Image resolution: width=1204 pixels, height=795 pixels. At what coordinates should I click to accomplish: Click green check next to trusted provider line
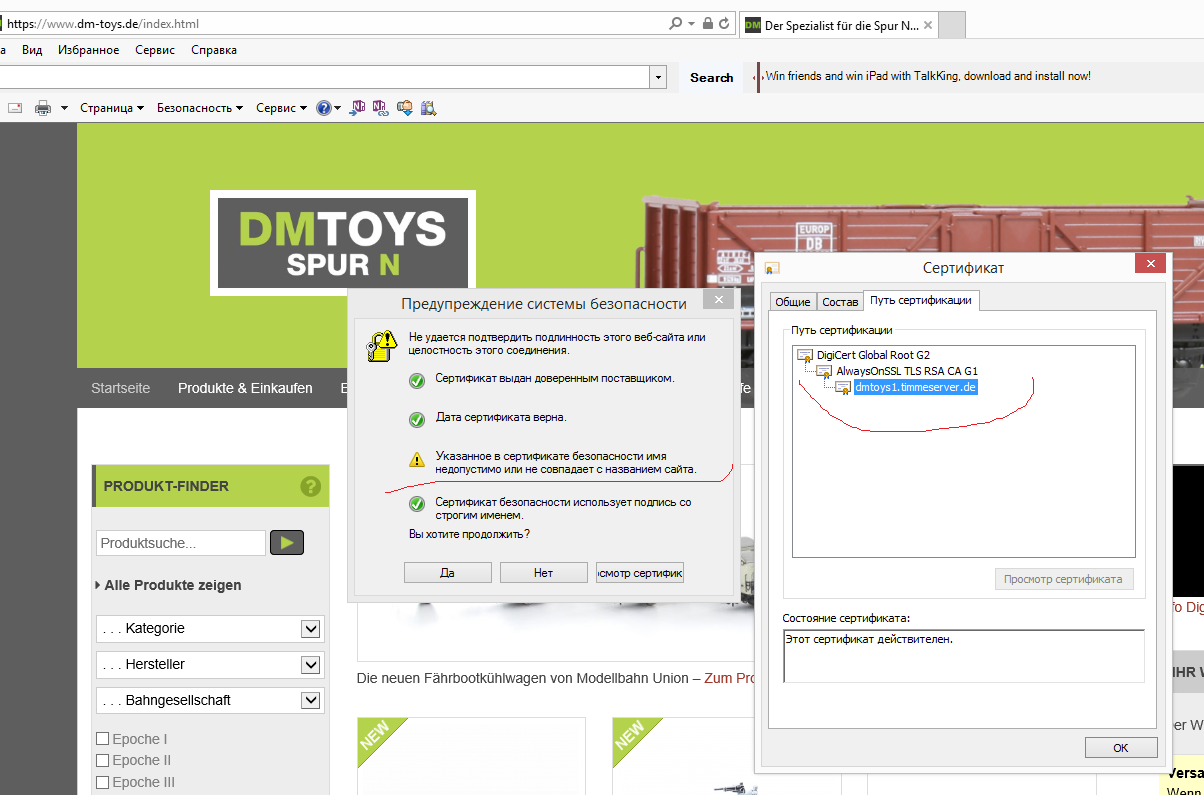[417, 380]
